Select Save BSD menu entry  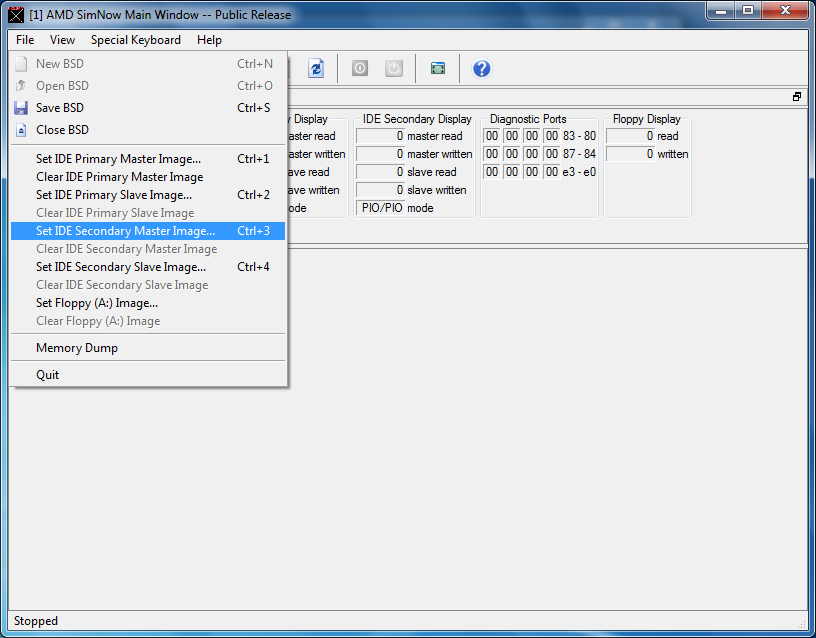tap(148, 108)
